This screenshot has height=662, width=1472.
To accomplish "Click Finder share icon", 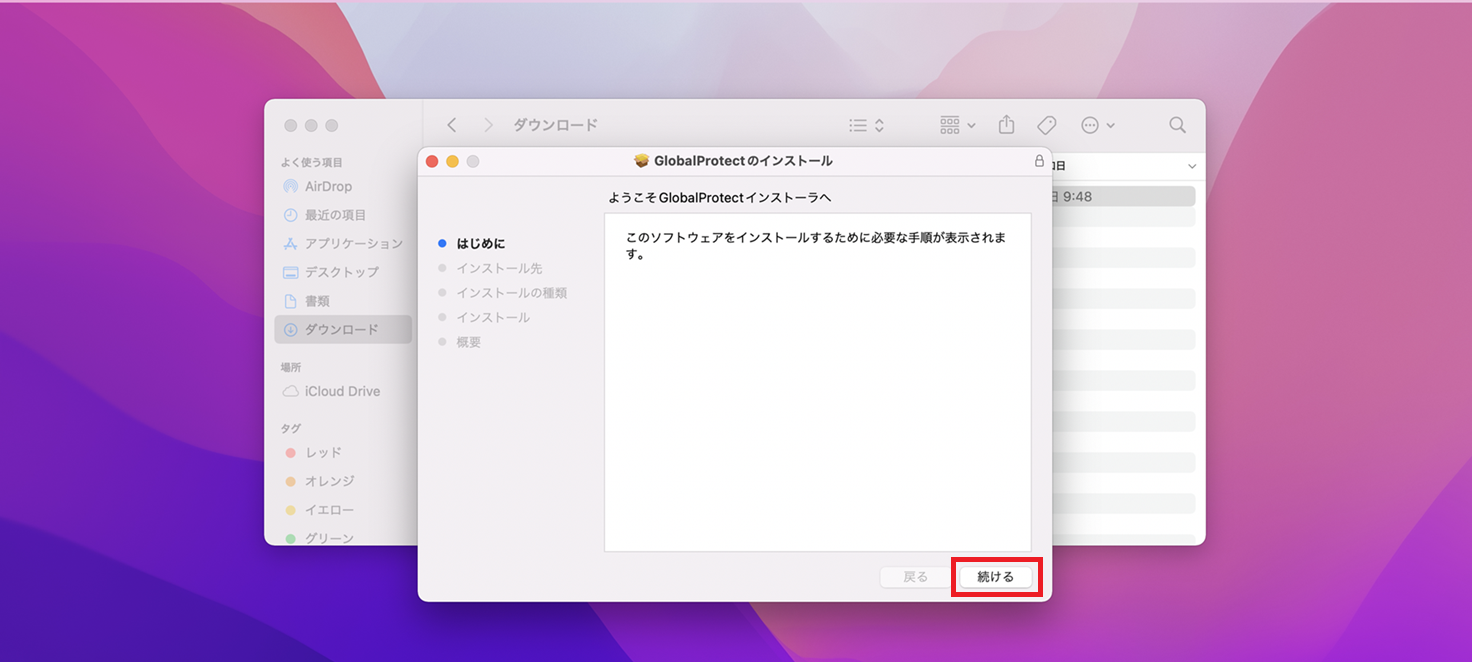I will pyautogui.click(x=1007, y=124).
